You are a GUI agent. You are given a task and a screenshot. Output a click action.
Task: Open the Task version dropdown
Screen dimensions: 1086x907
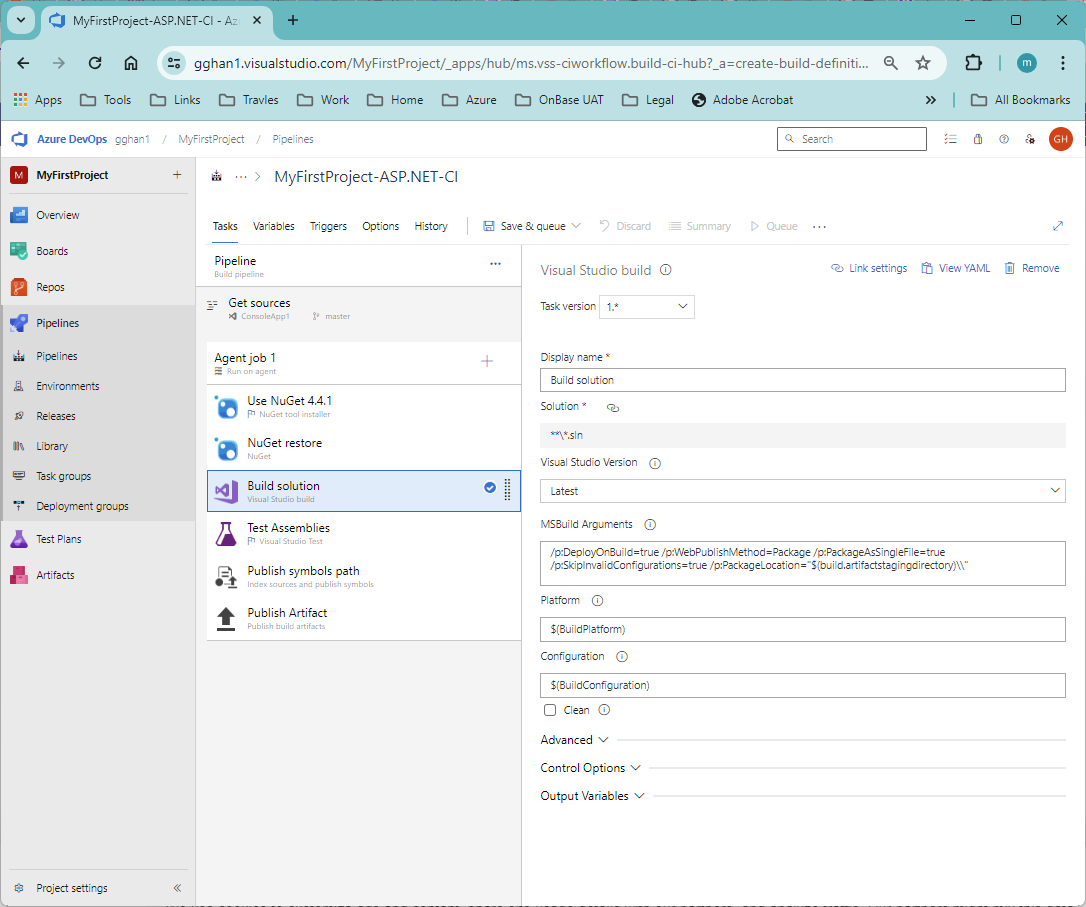pyautogui.click(x=646, y=306)
